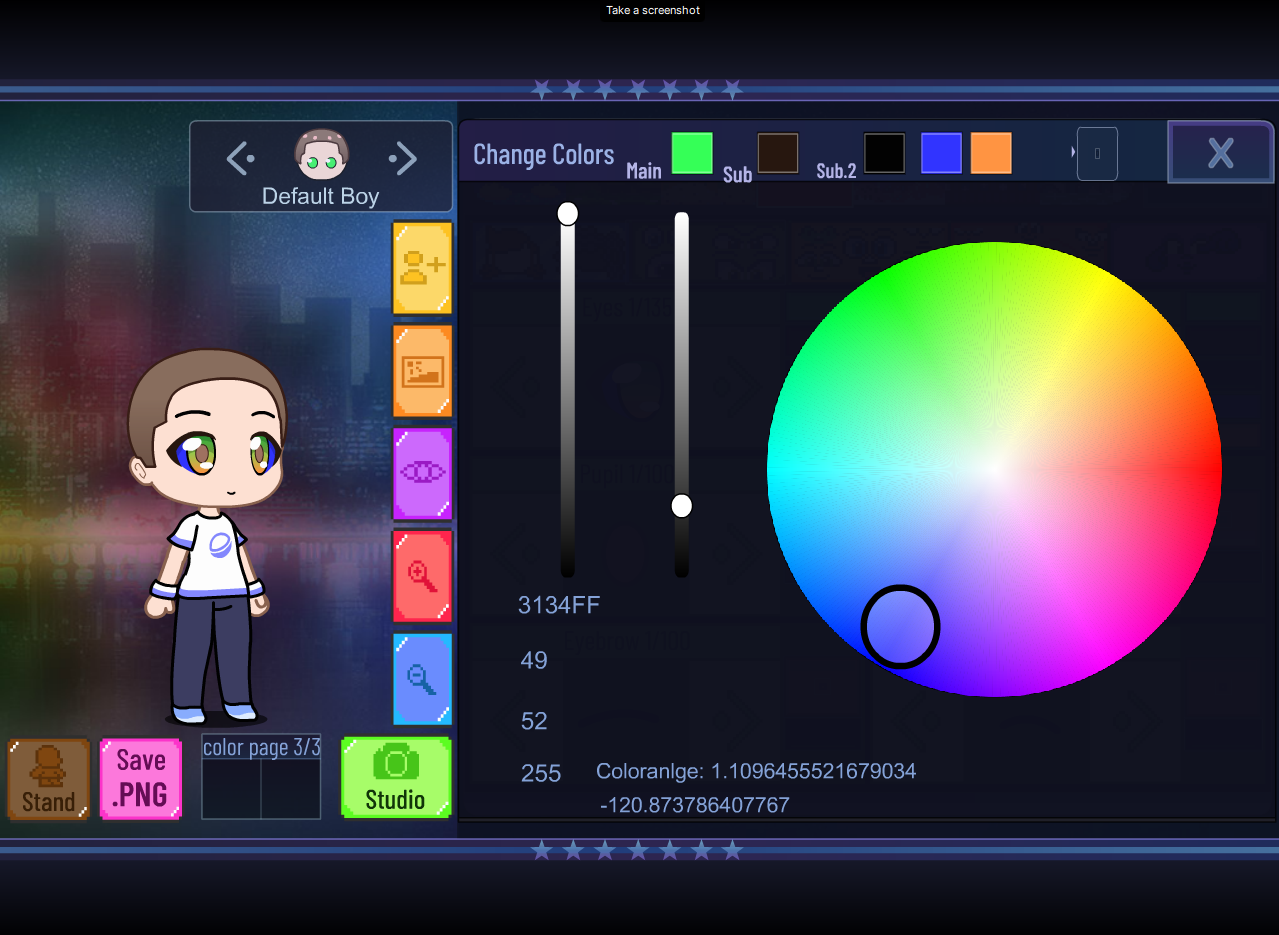This screenshot has width=1279, height=935.
Task: Open the orange background image icon
Action: click(x=422, y=371)
